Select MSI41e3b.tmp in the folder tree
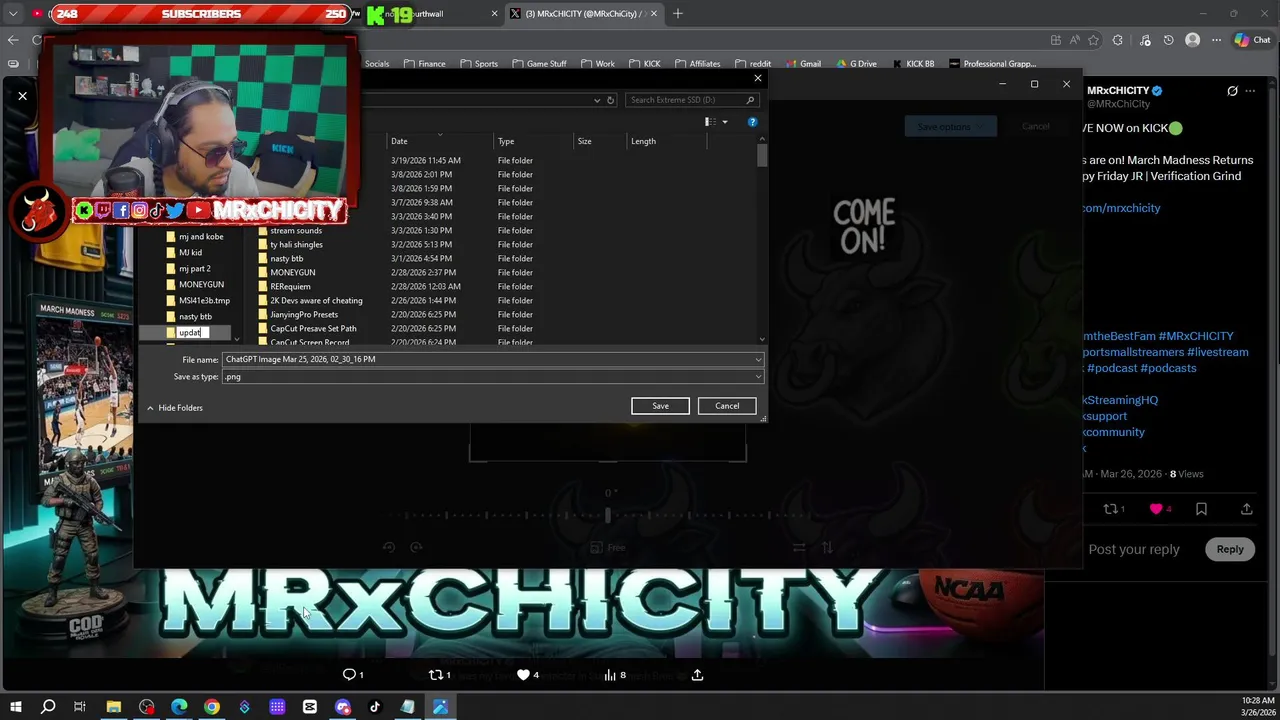The image size is (1280, 720). [x=204, y=301]
